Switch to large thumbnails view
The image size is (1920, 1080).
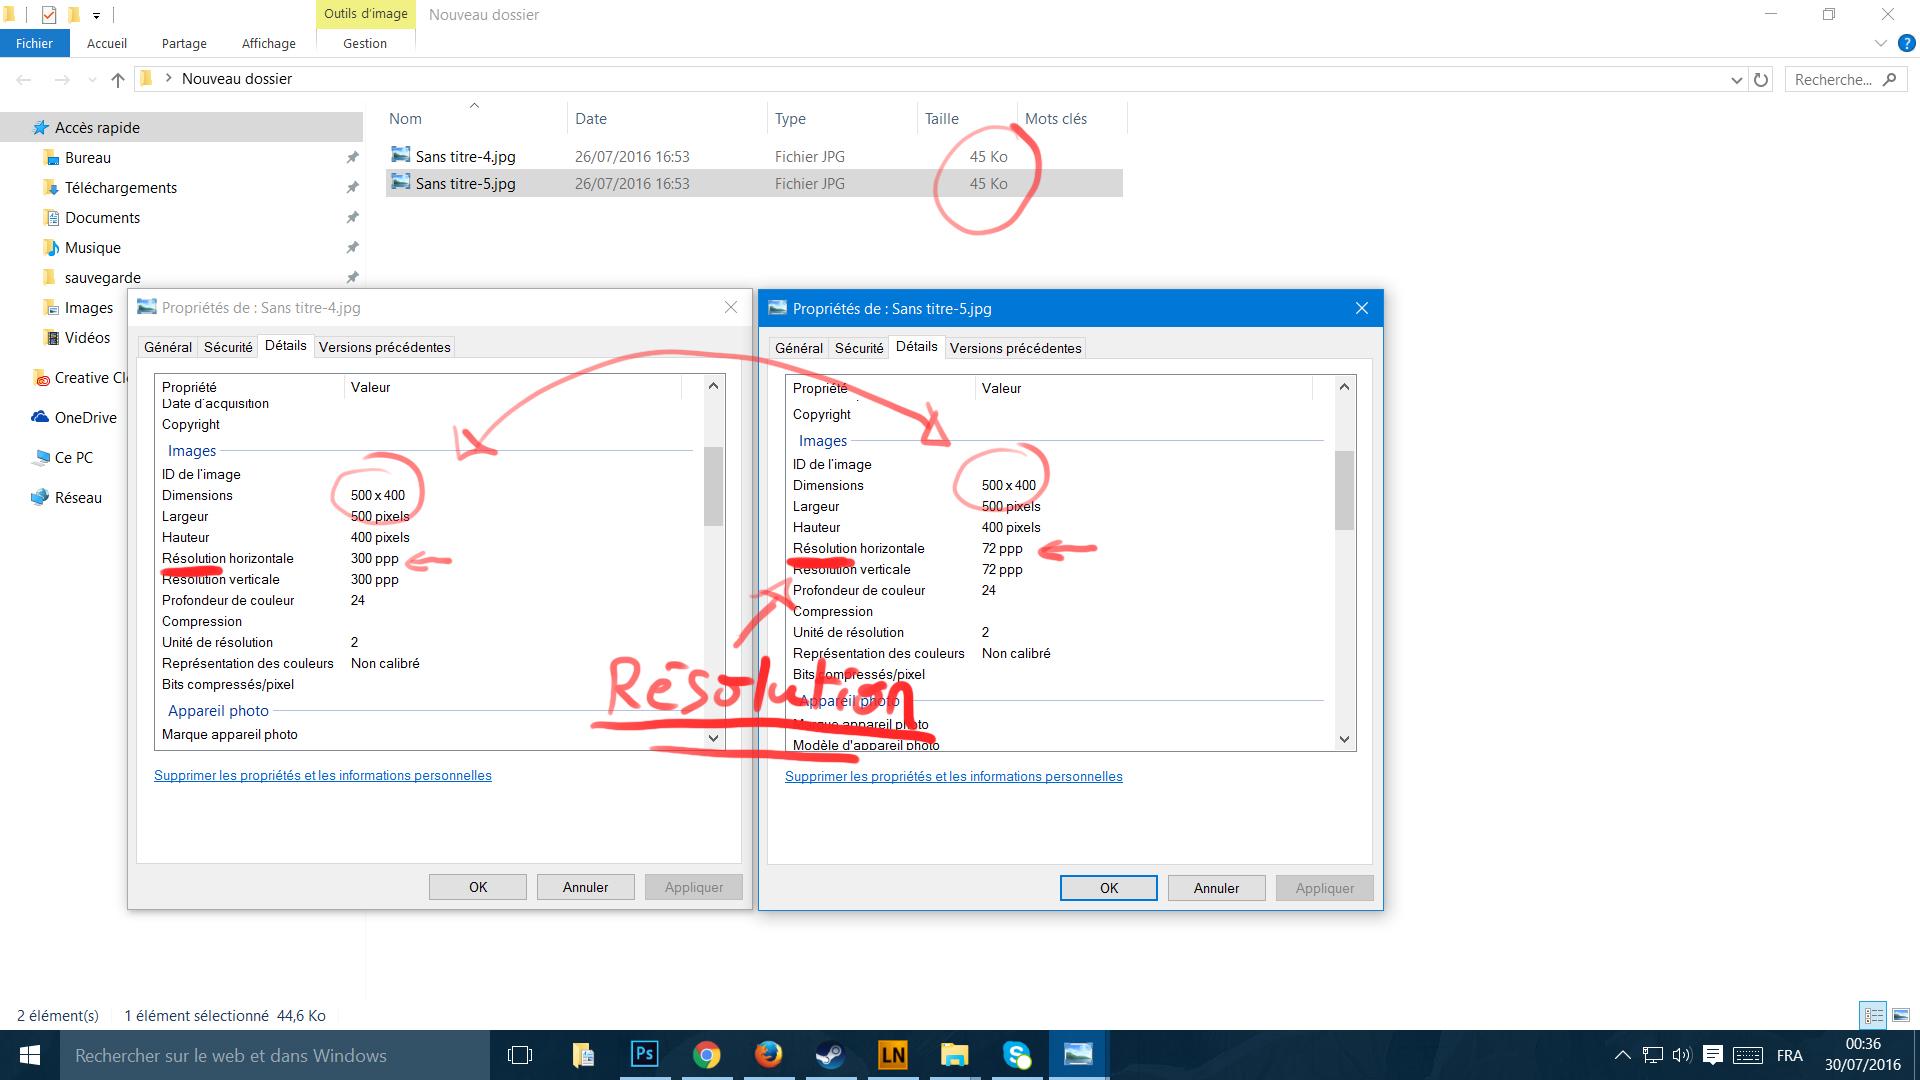coord(1901,1015)
